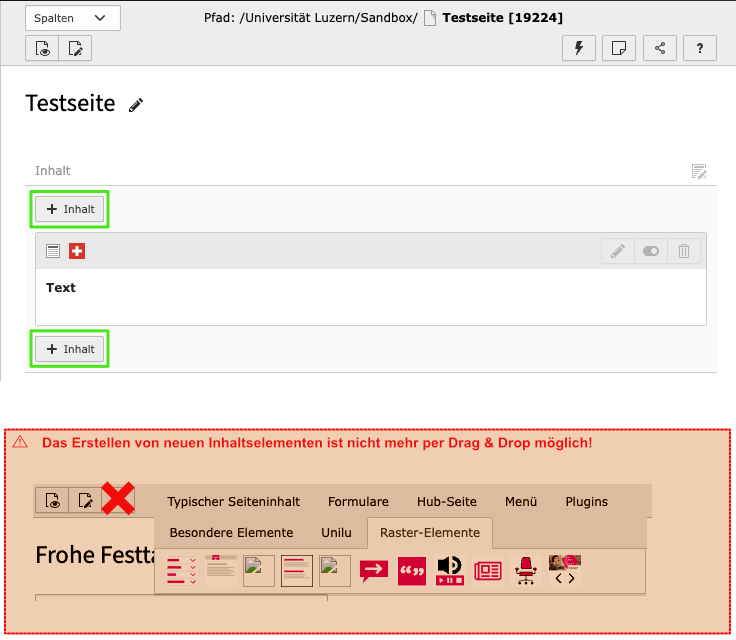
Task: Open the Besondere Elemente tab
Action: [231, 532]
